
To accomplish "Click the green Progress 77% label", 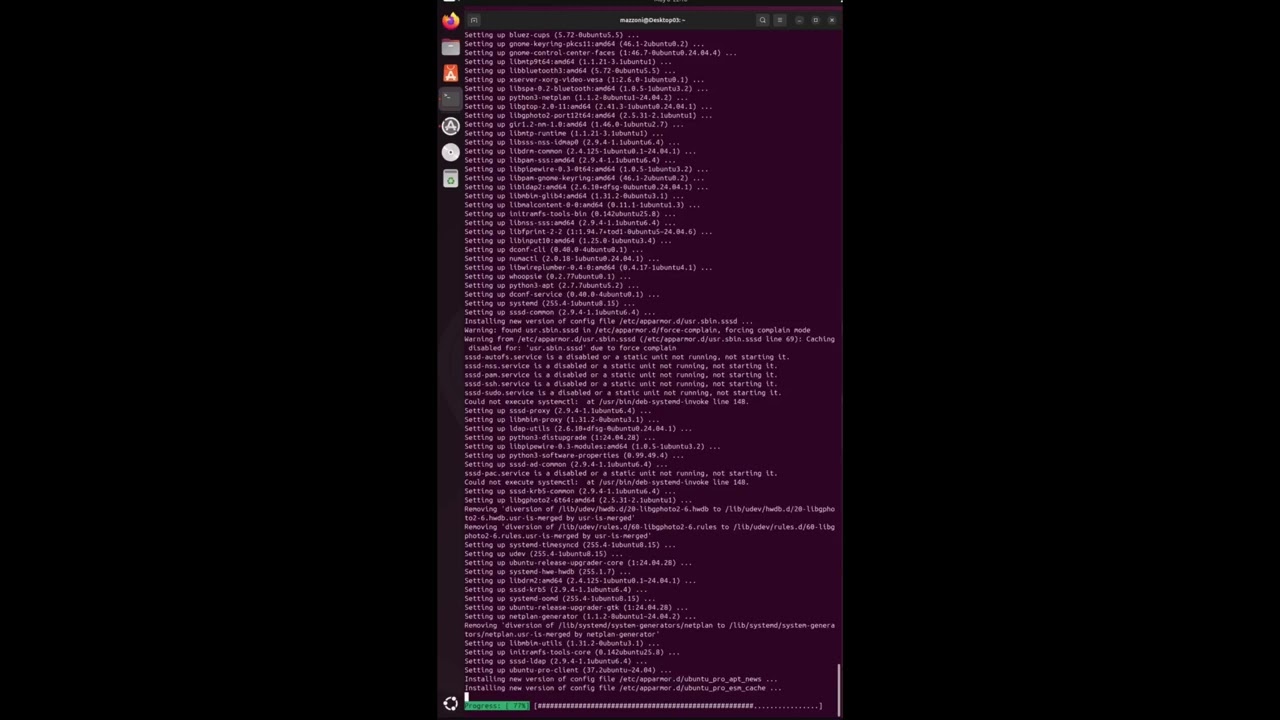I will tap(497, 706).
